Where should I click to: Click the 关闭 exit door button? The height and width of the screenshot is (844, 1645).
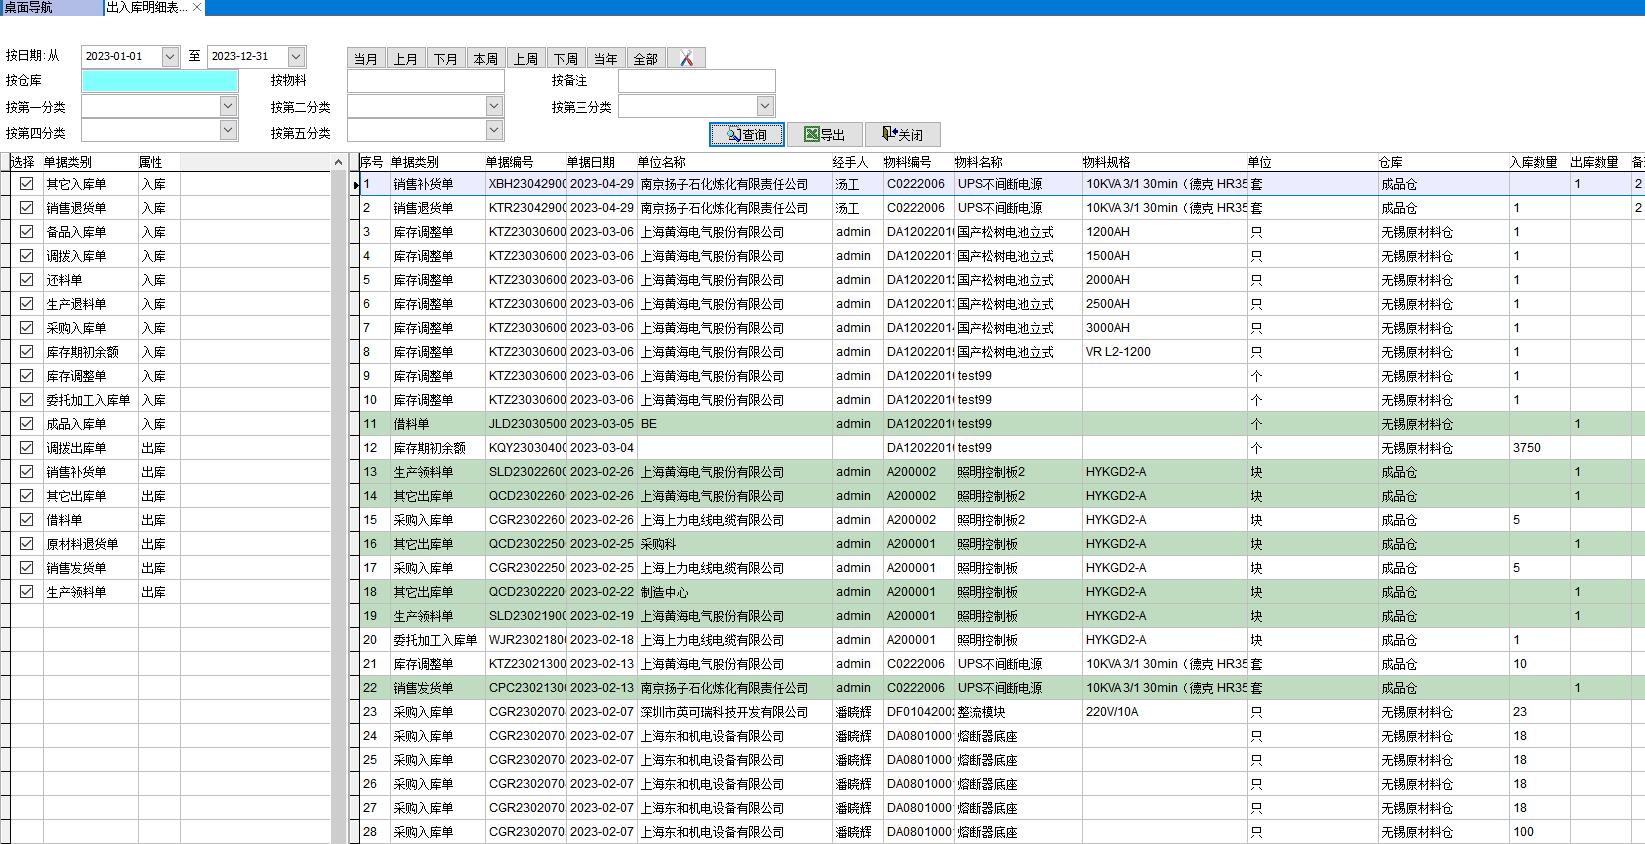[x=902, y=134]
